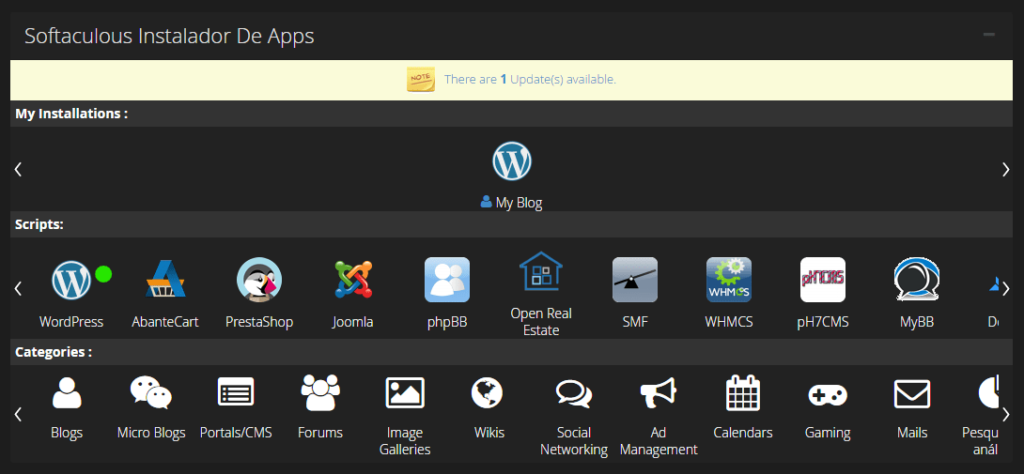Open the updates available notice link
This screenshot has height=474, width=1024.
530,80
